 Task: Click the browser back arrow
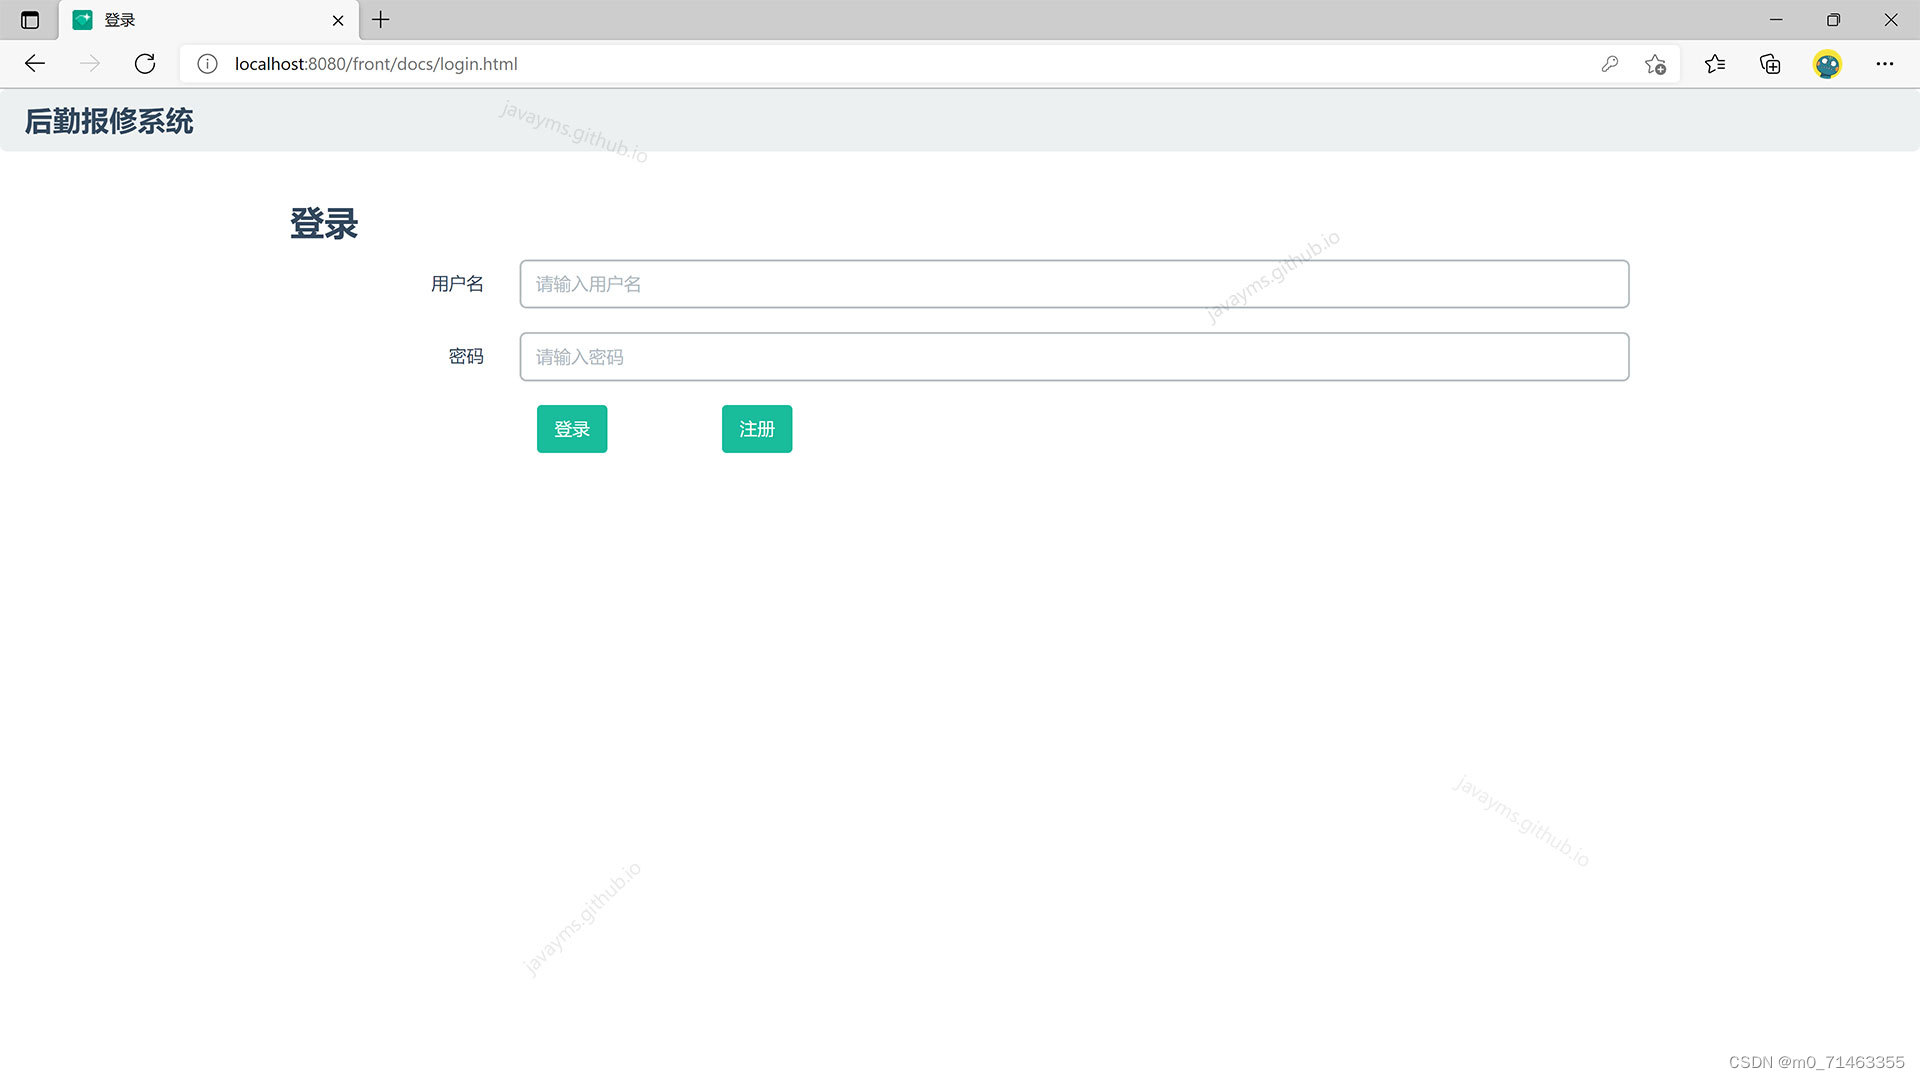point(35,64)
